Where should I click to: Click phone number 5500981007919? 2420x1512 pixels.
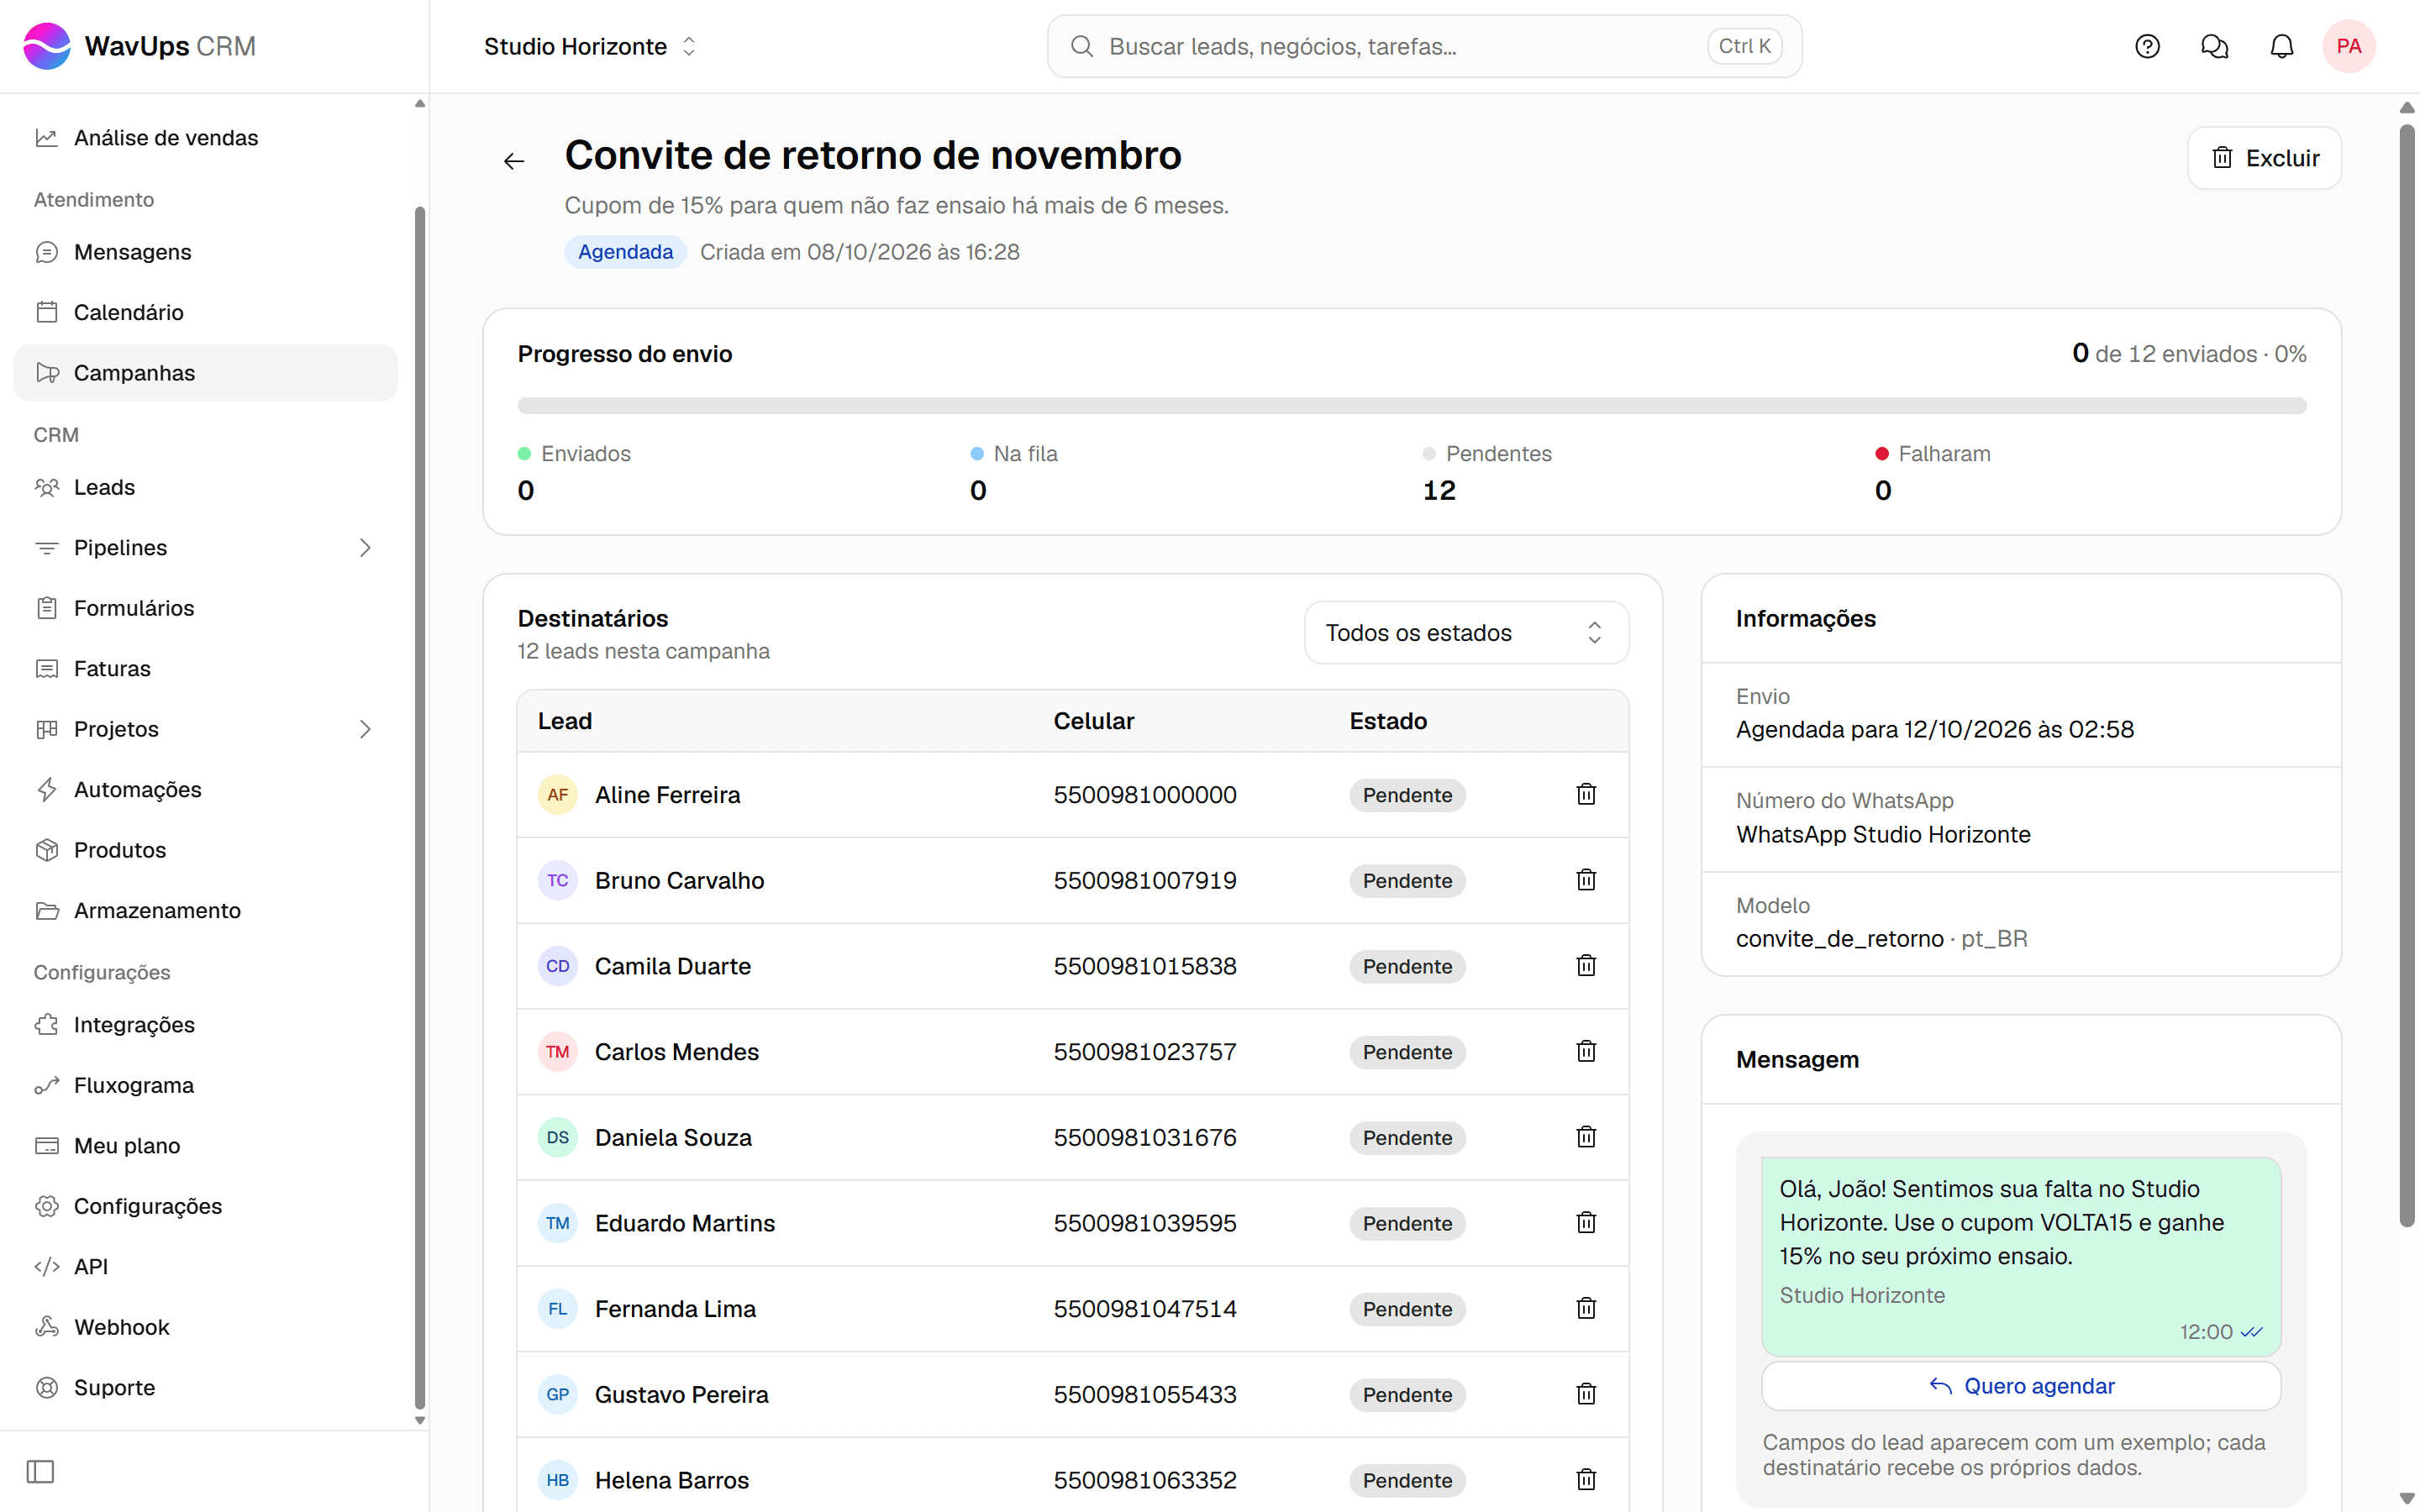click(x=1145, y=880)
